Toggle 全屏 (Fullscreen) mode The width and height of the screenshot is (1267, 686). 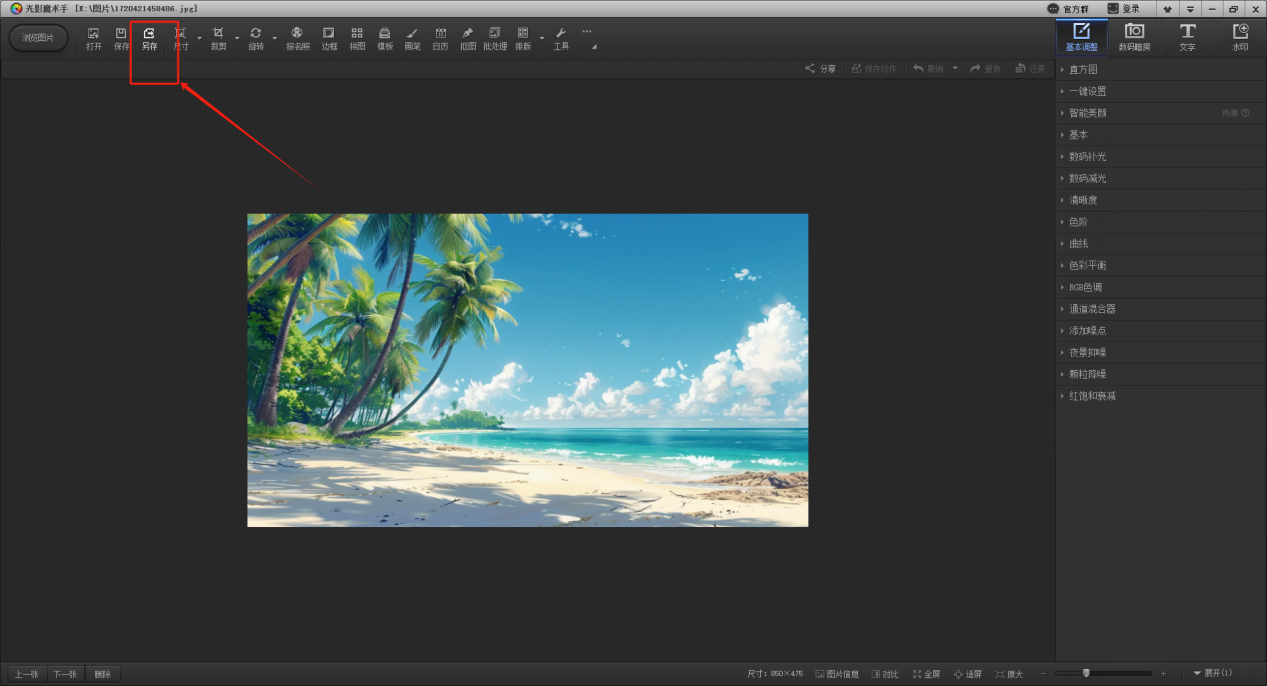tap(926, 674)
